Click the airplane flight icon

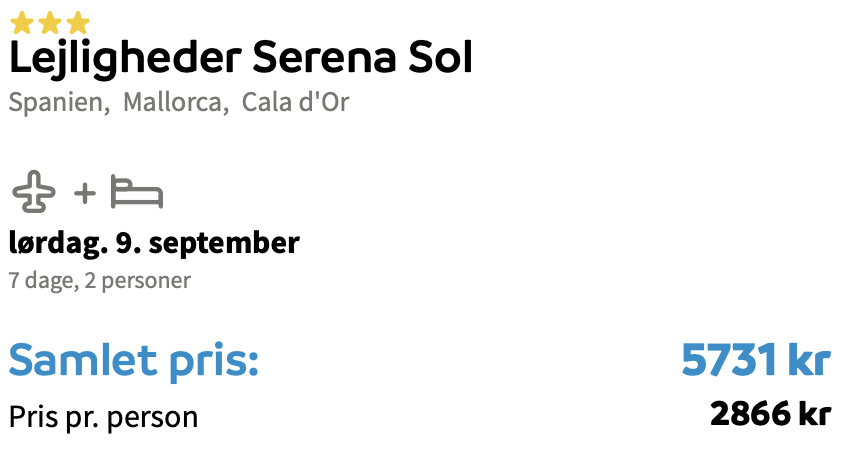coord(34,192)
